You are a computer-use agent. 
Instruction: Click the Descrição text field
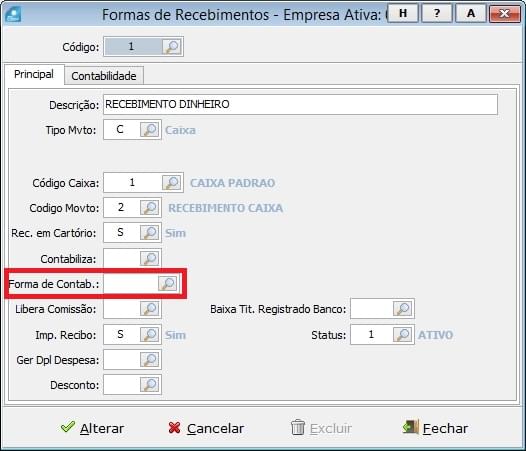(300, 104)
